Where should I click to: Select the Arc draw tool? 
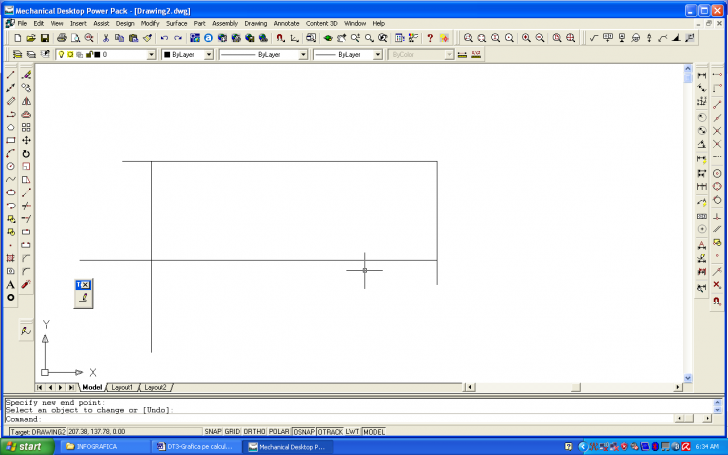click(11, 153)
